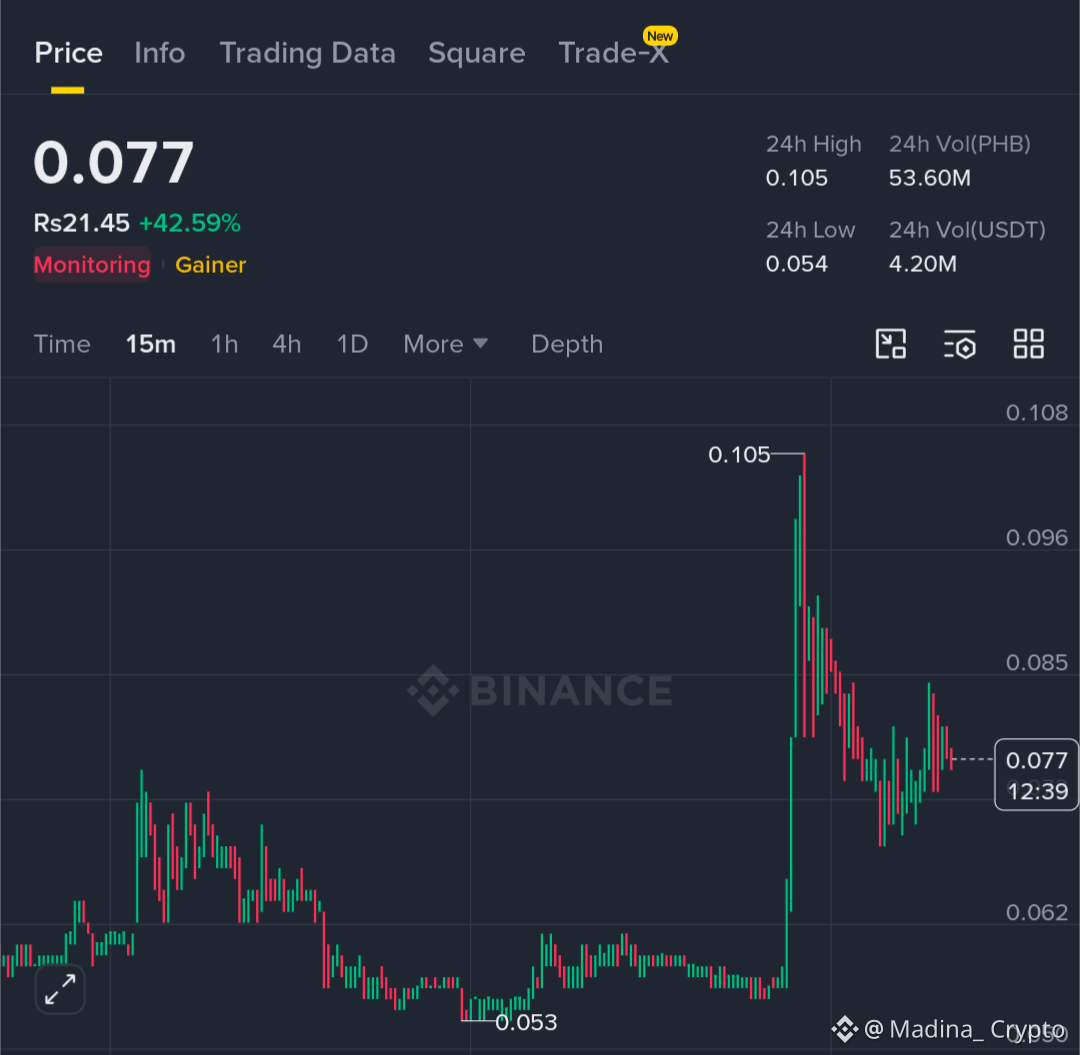Image resolution: width=1080 pixels, height=1055 pixels.
Task: Switch to the Square tab
Action: (477, 54)
